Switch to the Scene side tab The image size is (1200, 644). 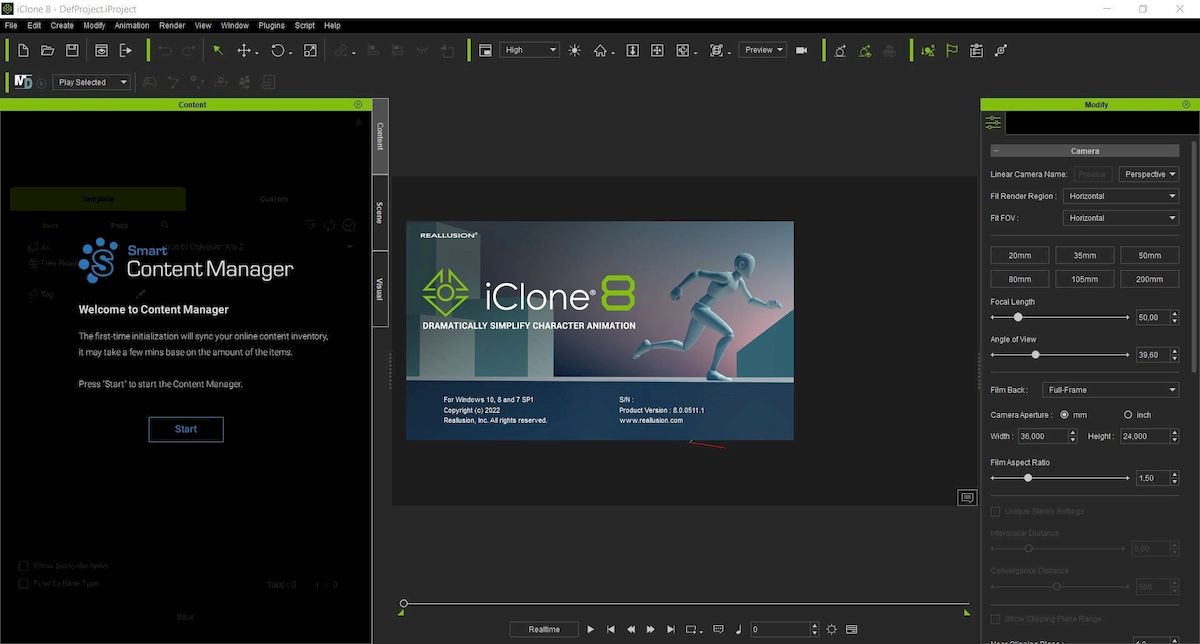(x=379, y=213)
